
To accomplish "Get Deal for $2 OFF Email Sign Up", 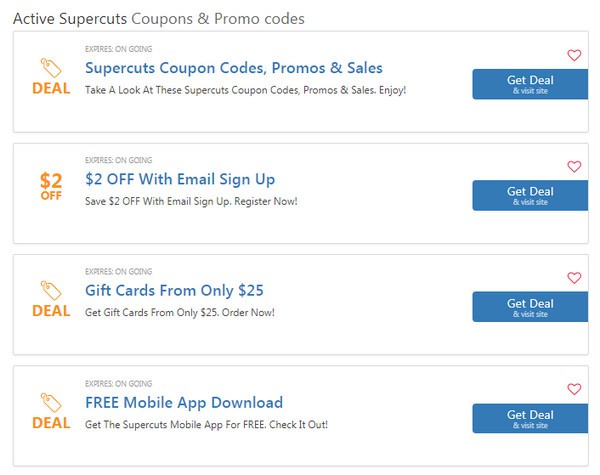I will (529, 195).
